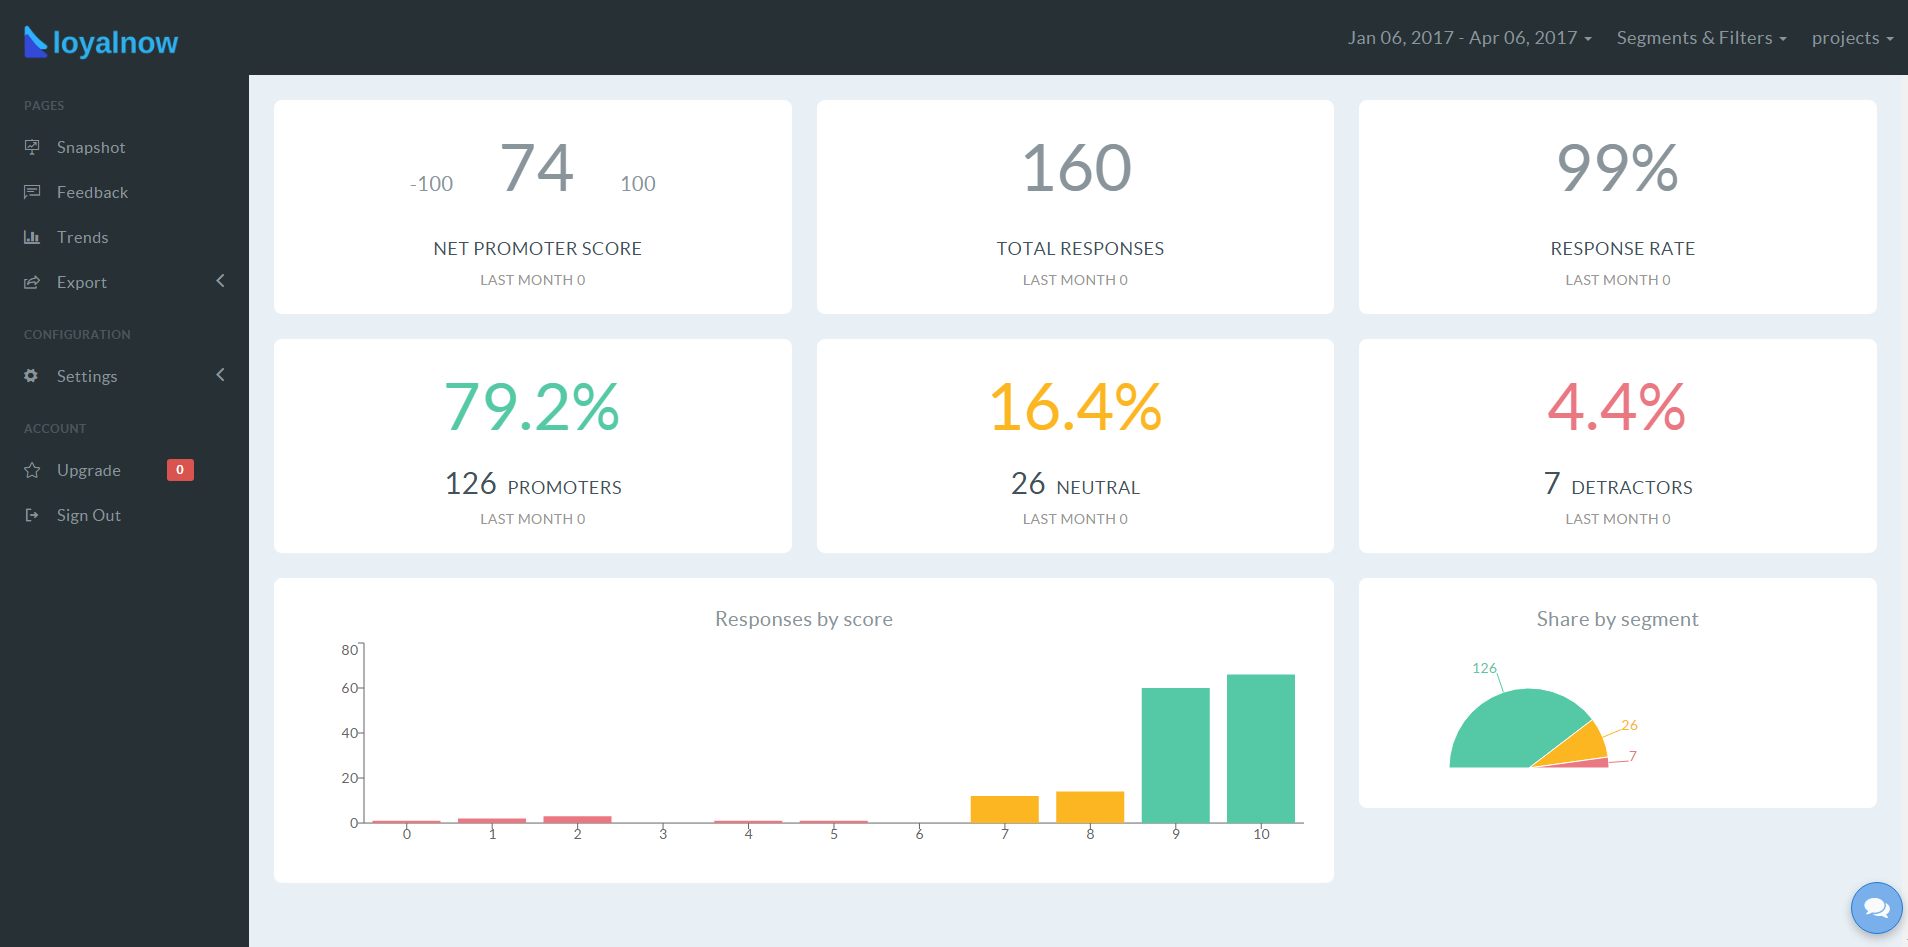This screenshot has width=1908, height=947.
Task: Go to the Trends page
Action: 82,237
